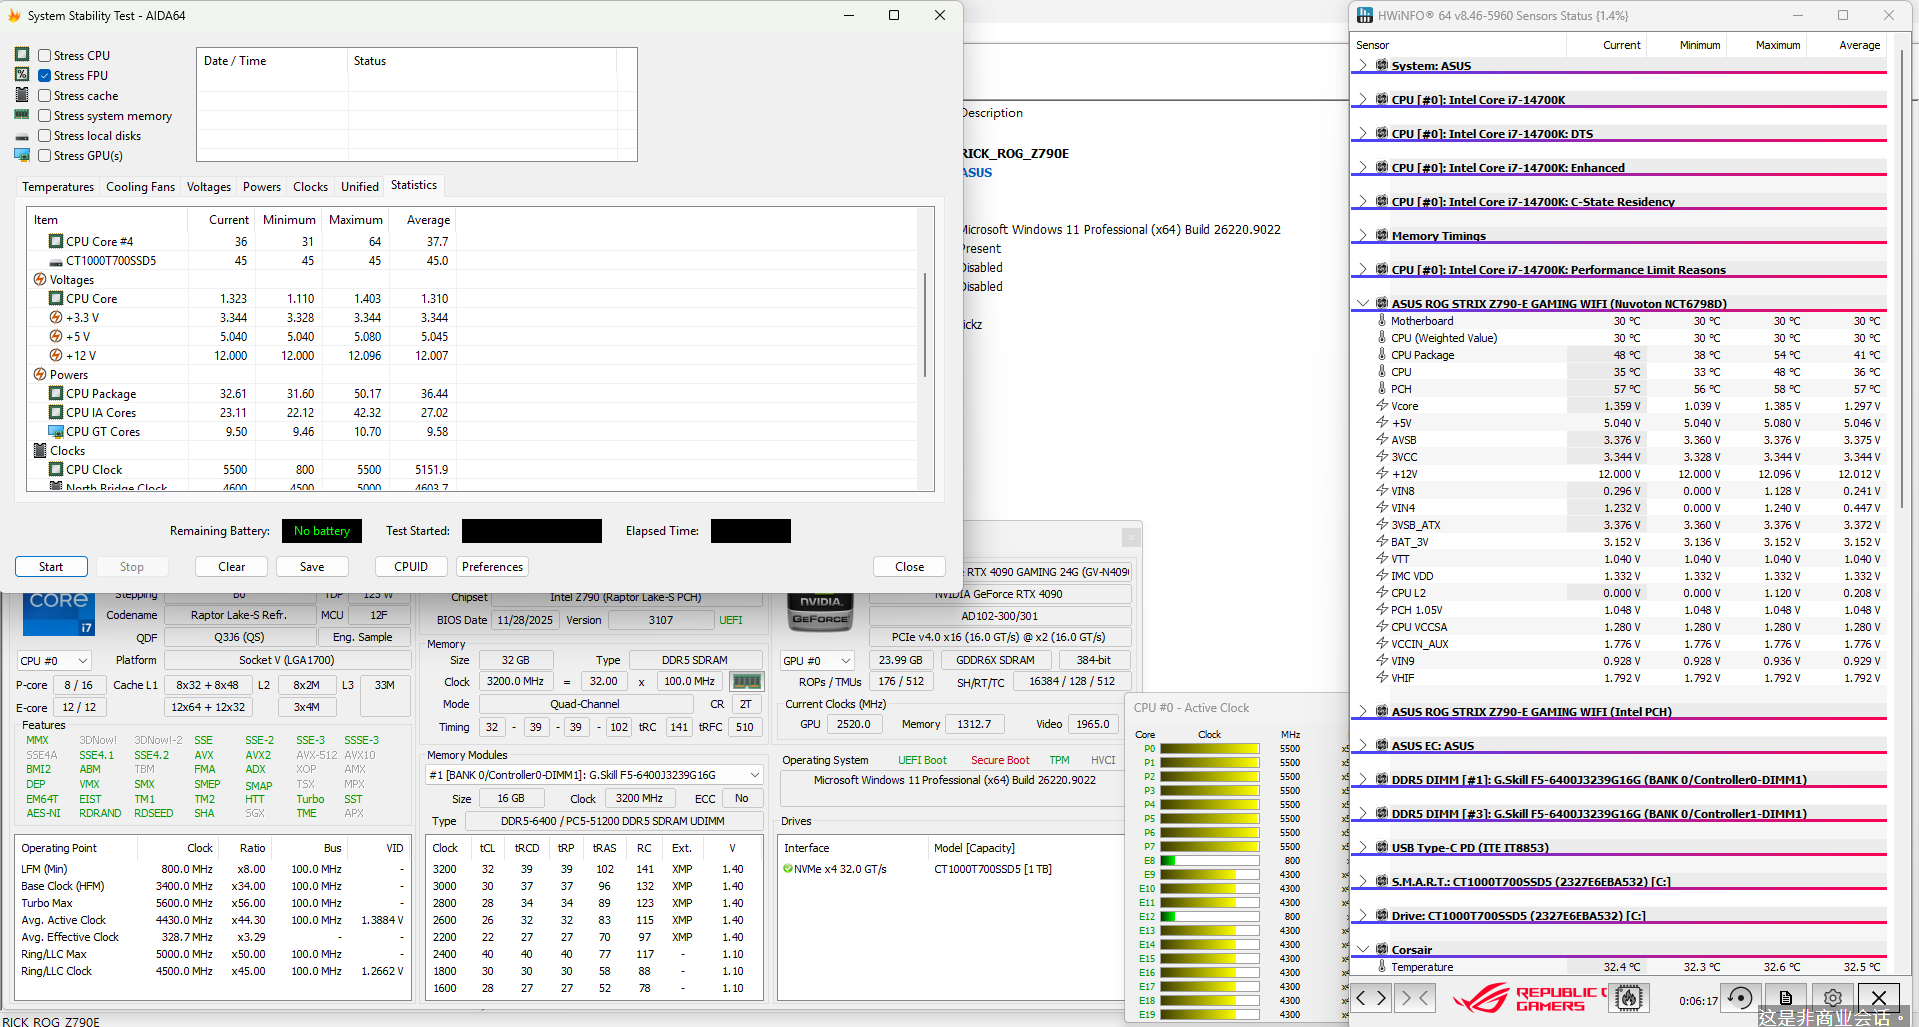1919x1027 pixels.
Task: Click the CPU Core #4 chip icon
Action: 56,242
